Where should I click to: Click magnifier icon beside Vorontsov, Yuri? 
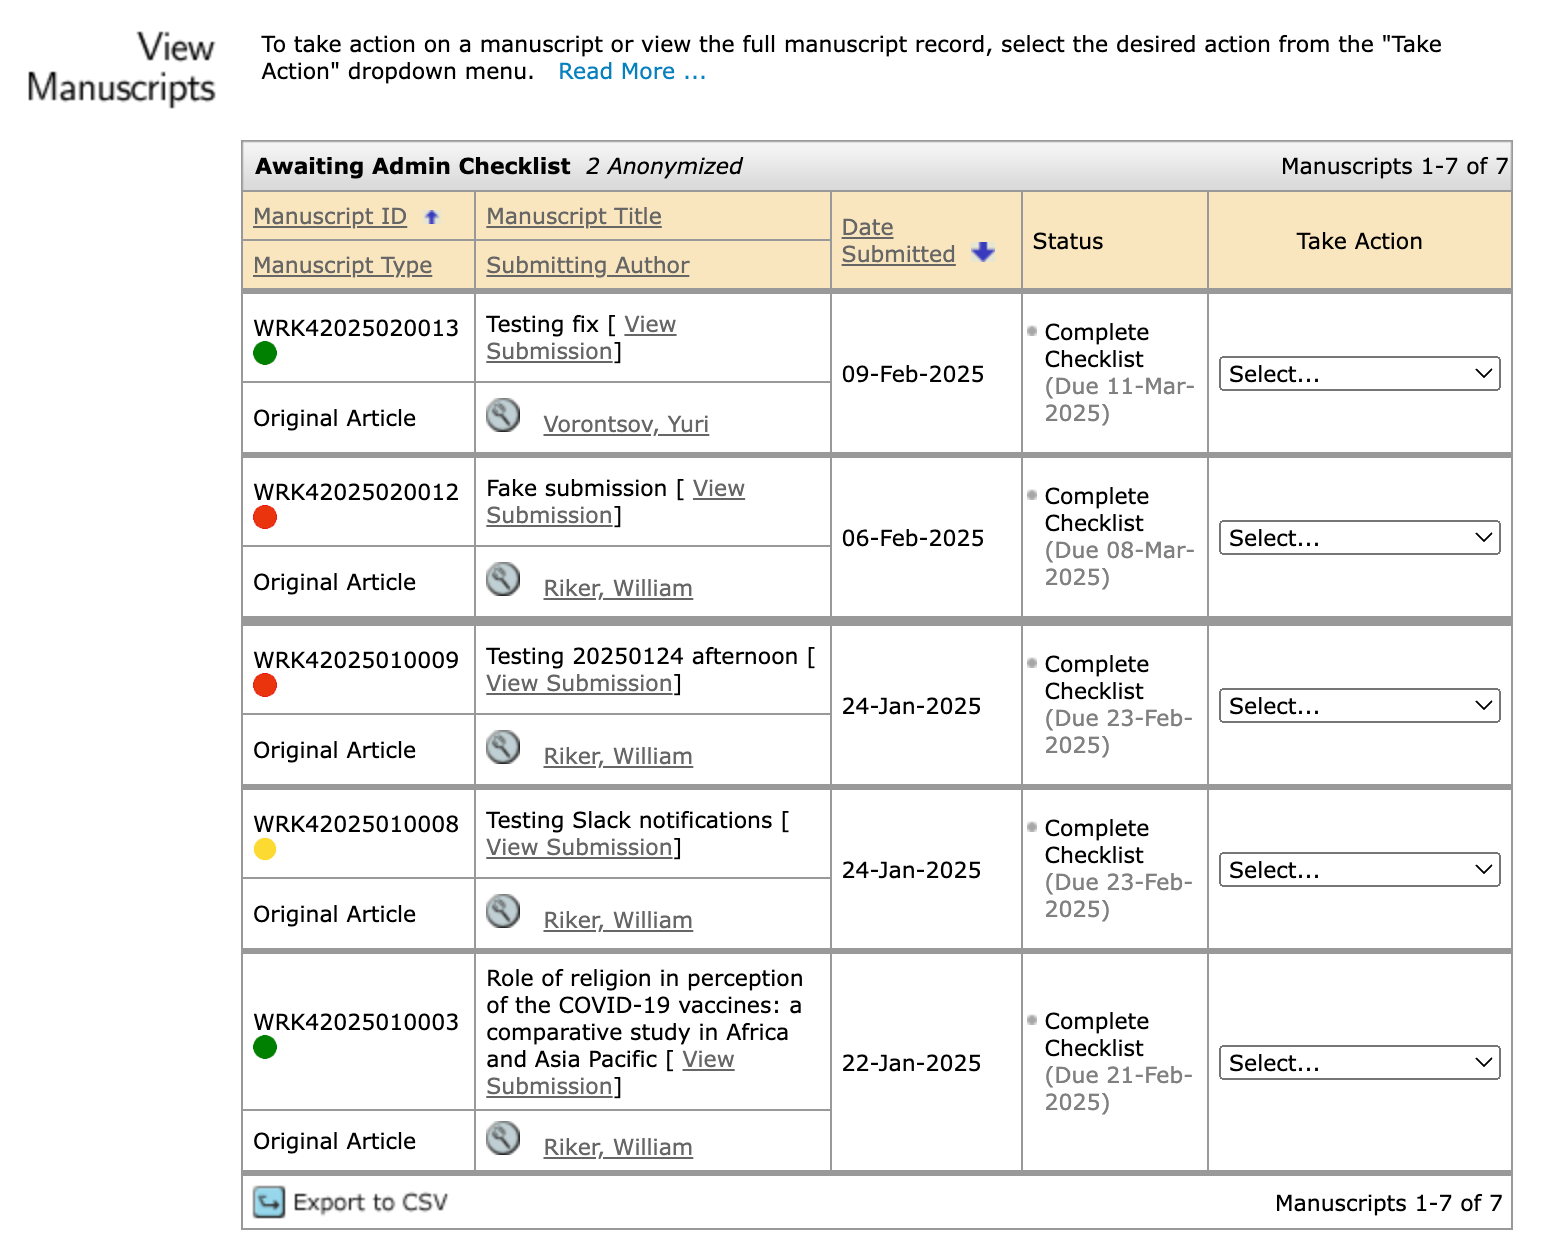tap(503, 415)
